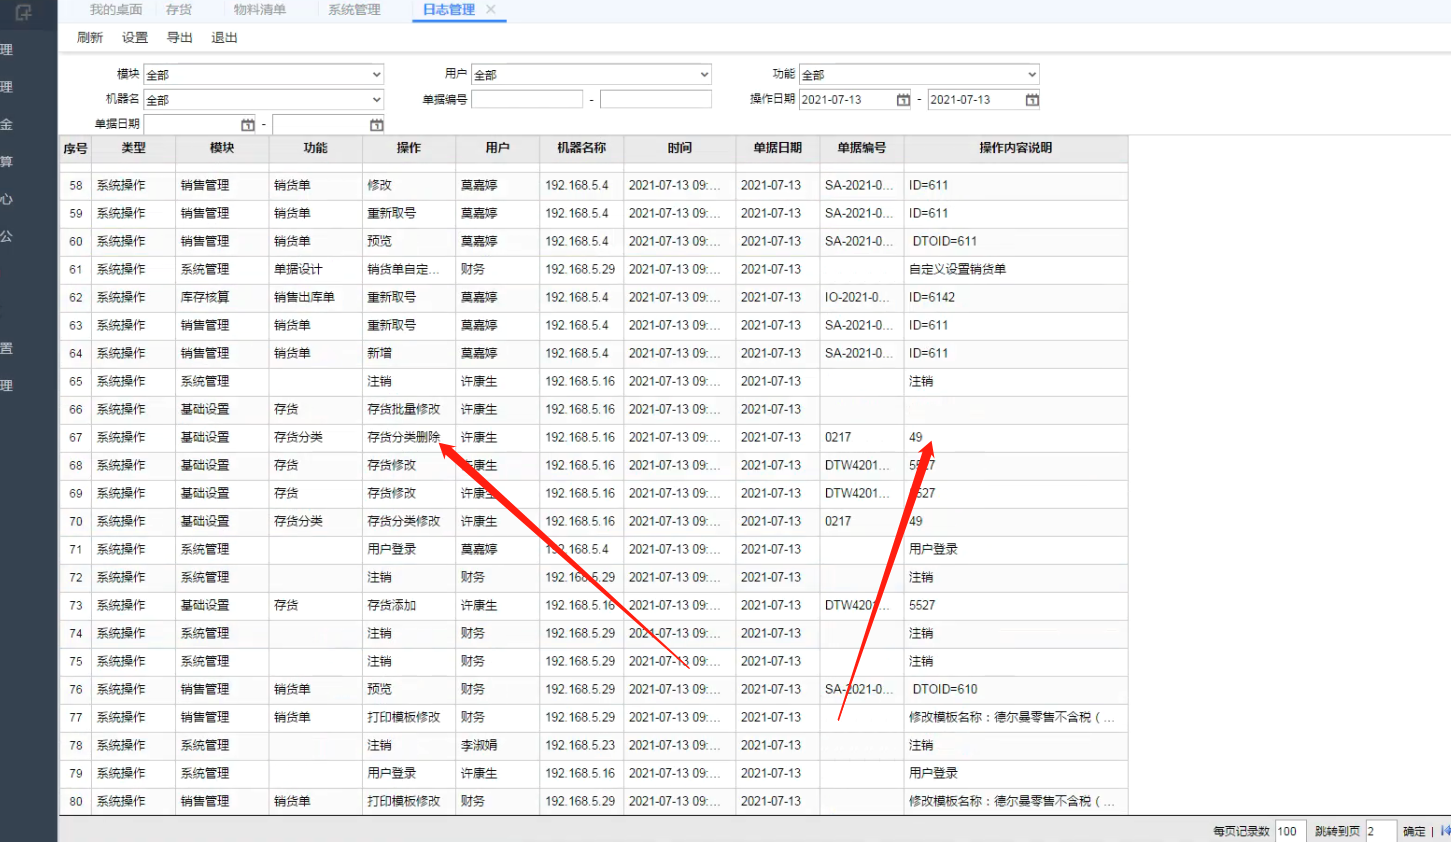Click 导出 to export the log
Viewport: 1451px width, 842px height.
pyautogui.click(x=180, y=38)
